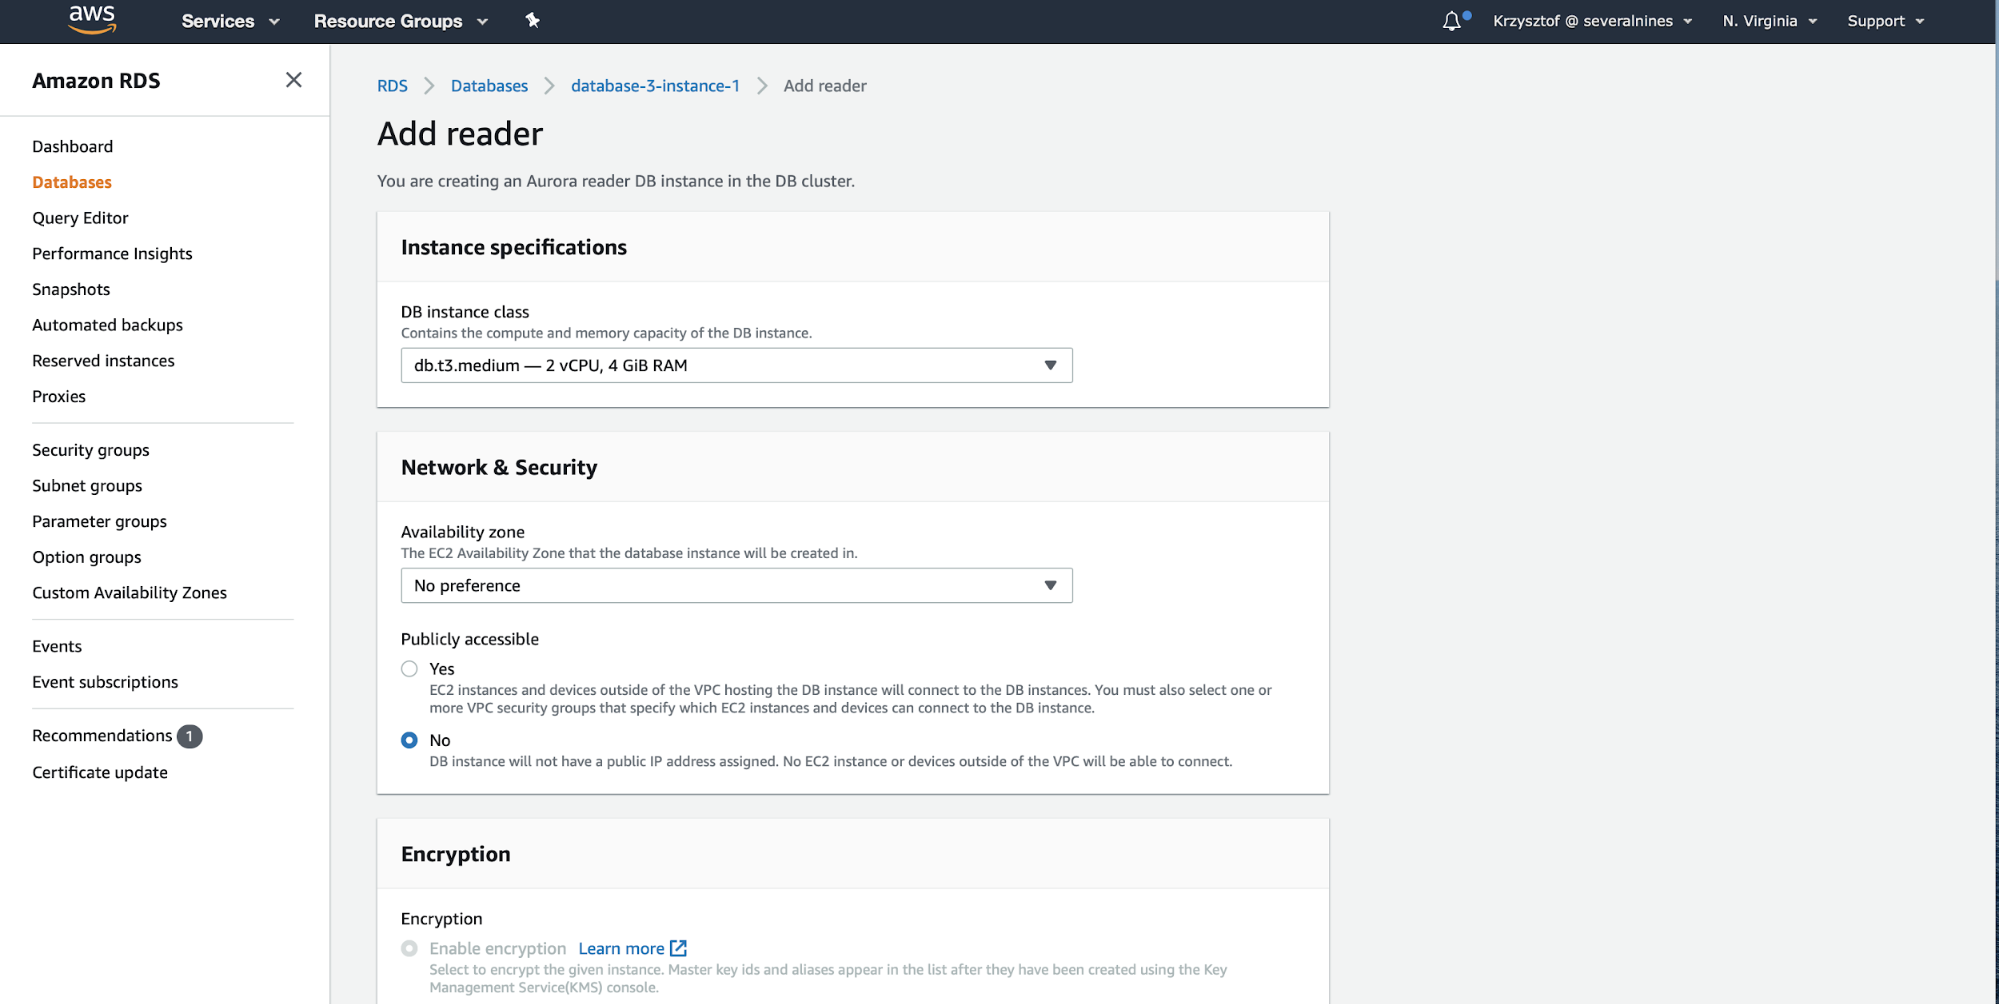Open the Resource Groups menu

click(x=401, y=21)
